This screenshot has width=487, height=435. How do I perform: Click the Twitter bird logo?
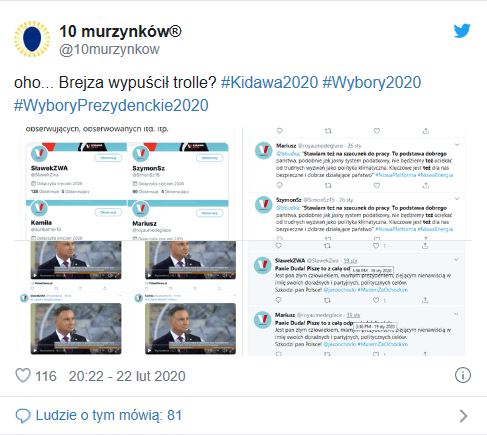[462, 31]
